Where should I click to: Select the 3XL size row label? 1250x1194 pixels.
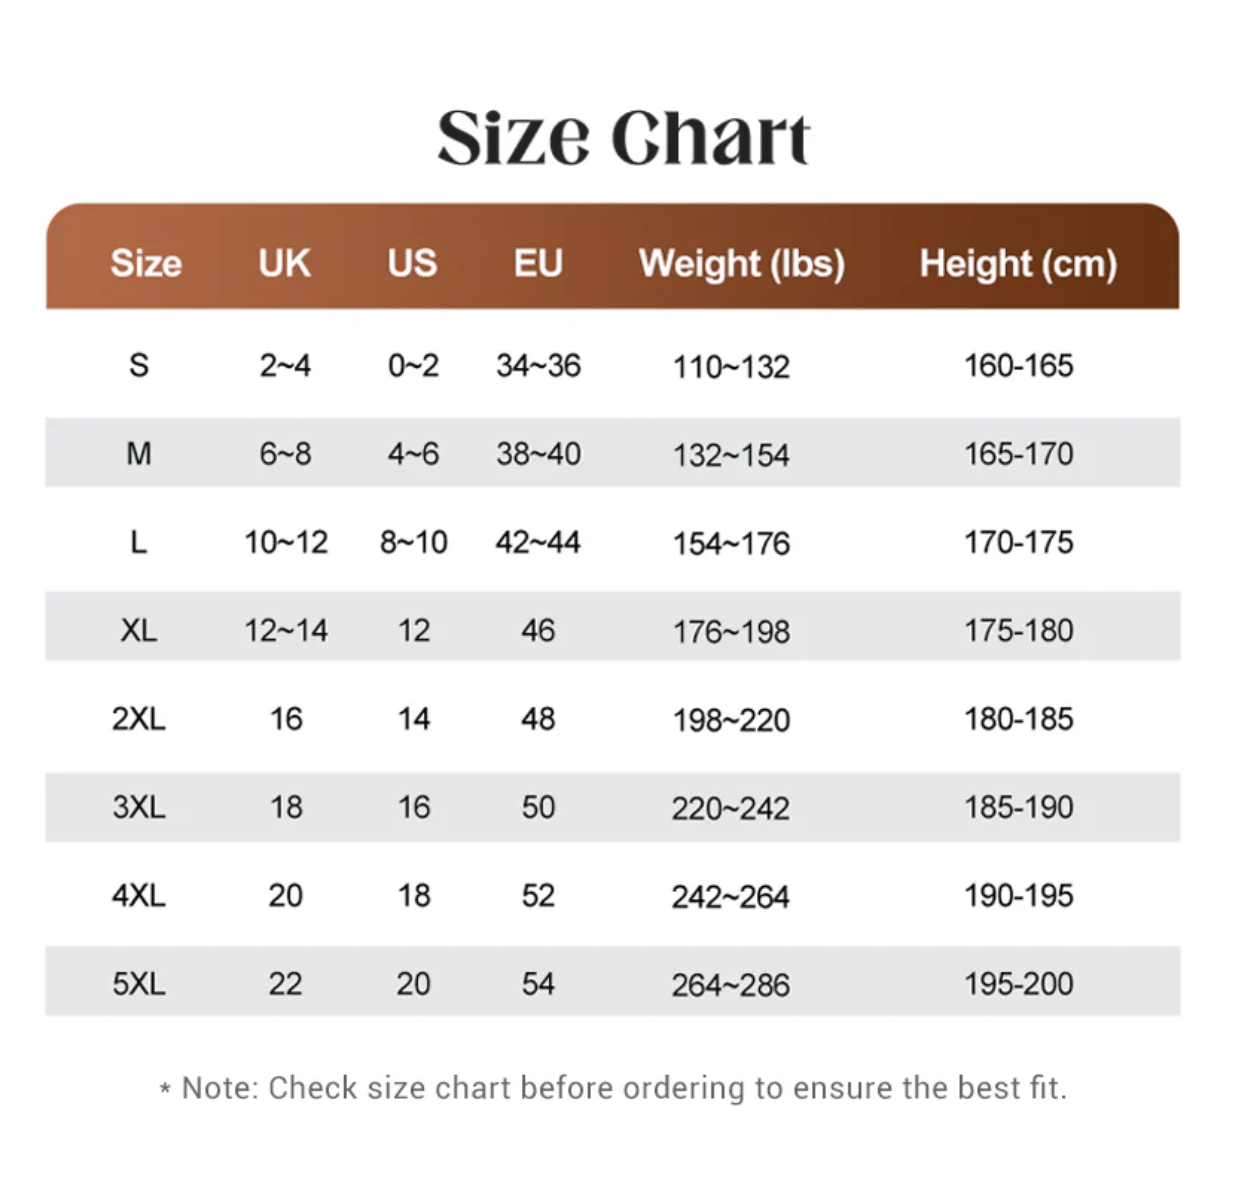139,807
